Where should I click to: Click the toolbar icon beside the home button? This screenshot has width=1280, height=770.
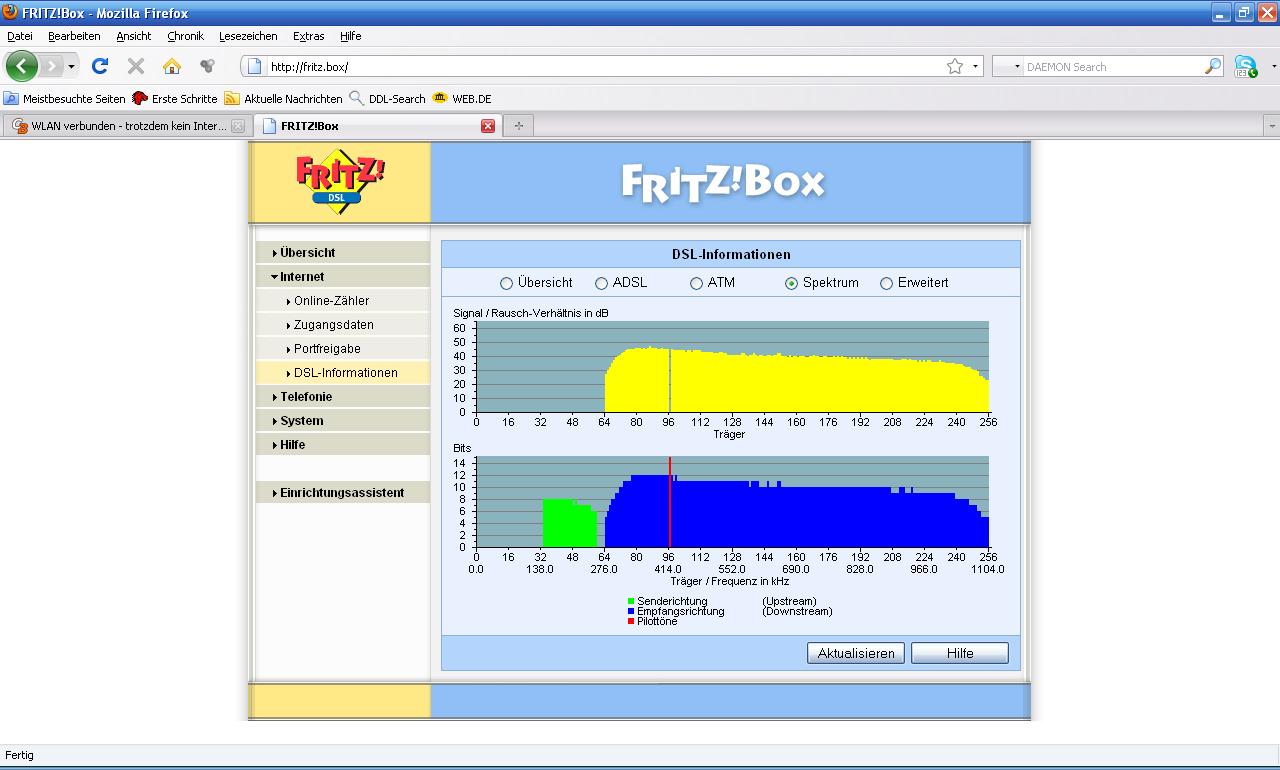click(207, 66)
